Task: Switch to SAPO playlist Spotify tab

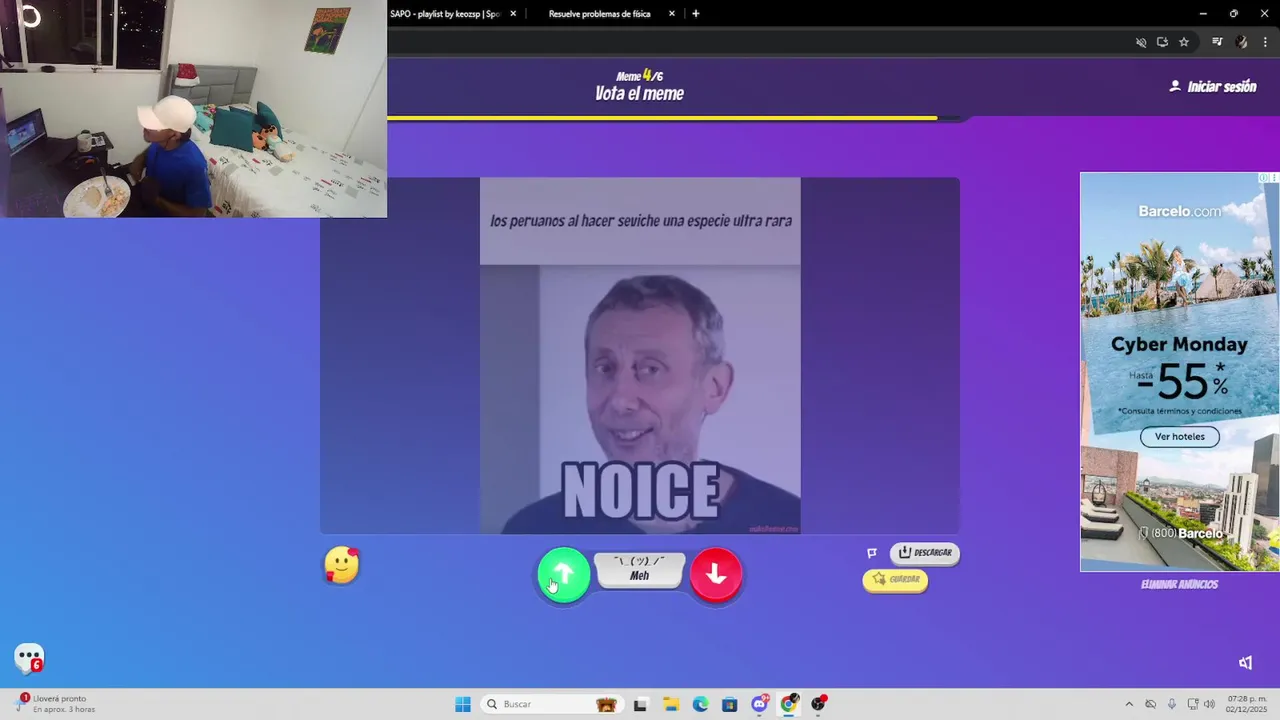Action: [446, 14]
